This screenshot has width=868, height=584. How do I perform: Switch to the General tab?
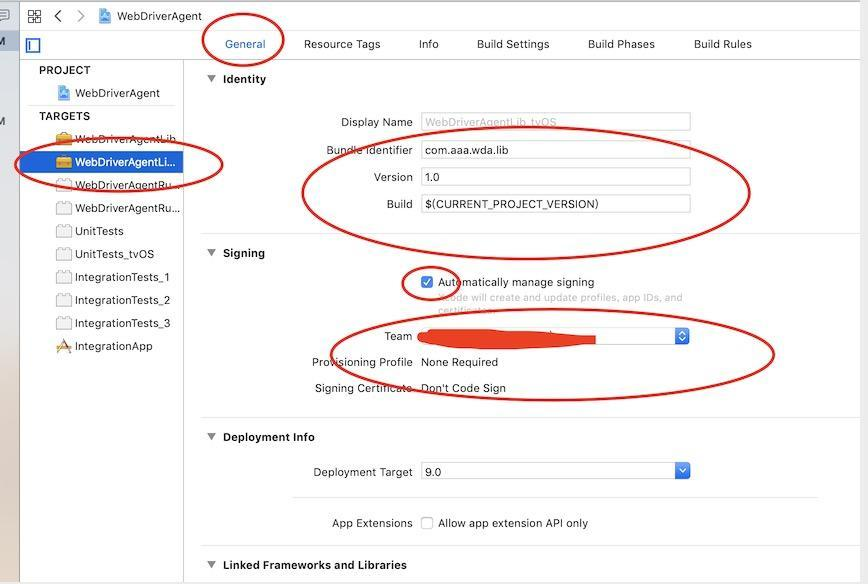(245, 44)
